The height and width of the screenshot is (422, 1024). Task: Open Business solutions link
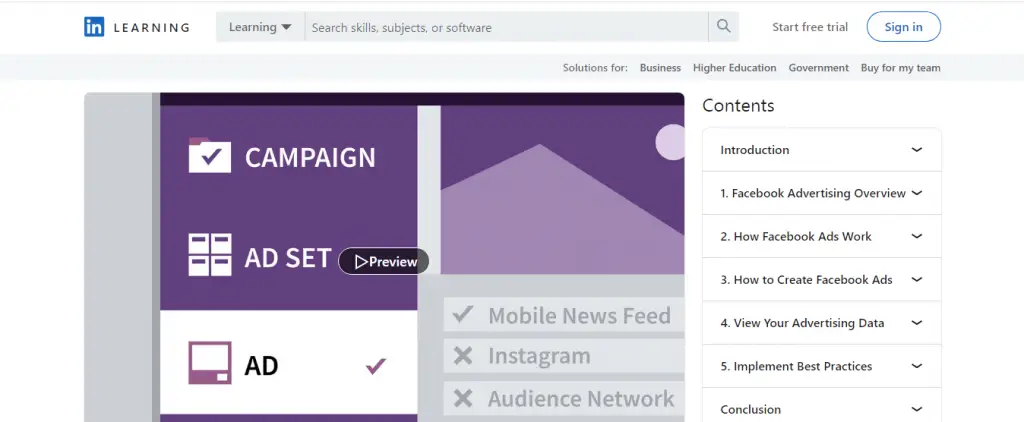(x=660, y=68)
